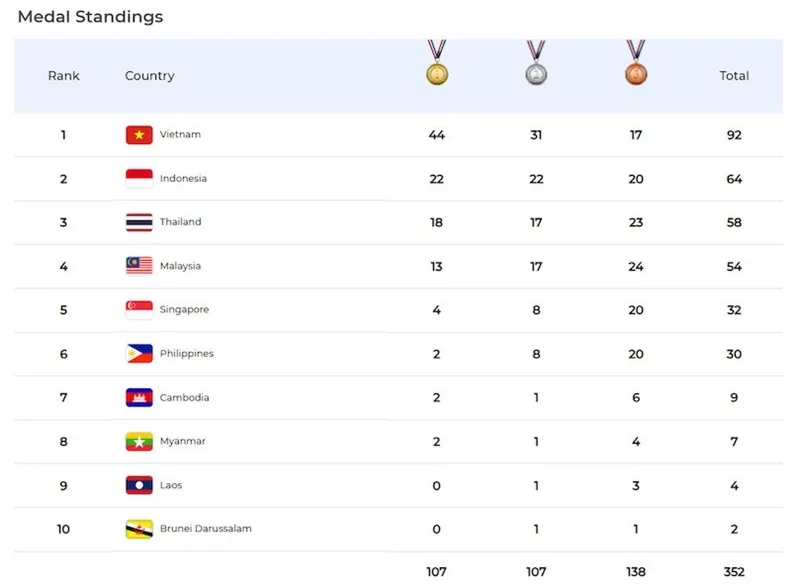800x585 pixels.
Task: Click the silver medal icon
Action: 537,73
